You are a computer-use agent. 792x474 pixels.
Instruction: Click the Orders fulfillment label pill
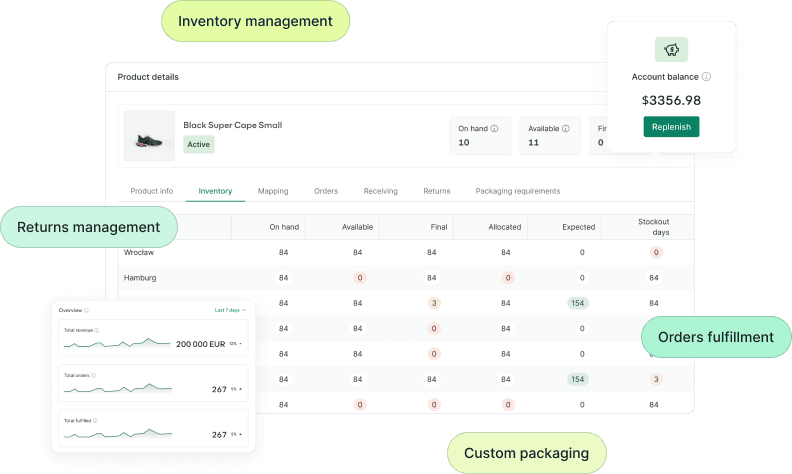716,337
